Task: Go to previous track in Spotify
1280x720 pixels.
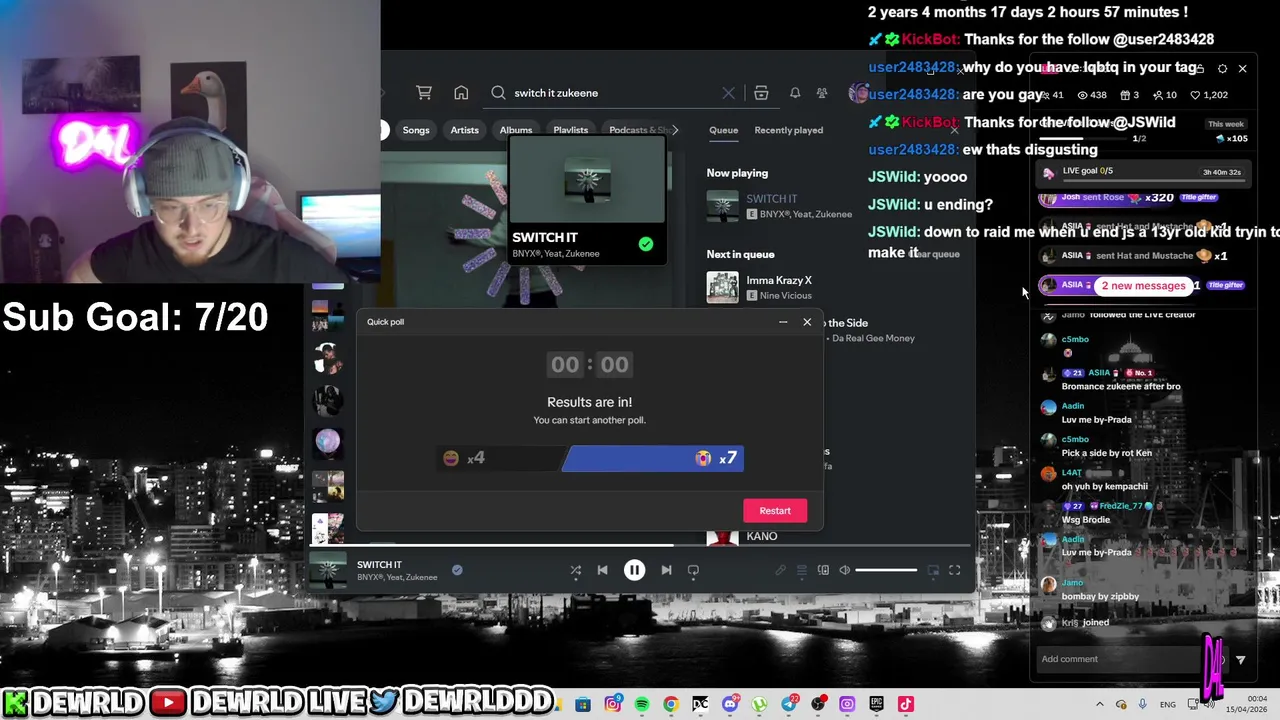Action: coord(603,570)
